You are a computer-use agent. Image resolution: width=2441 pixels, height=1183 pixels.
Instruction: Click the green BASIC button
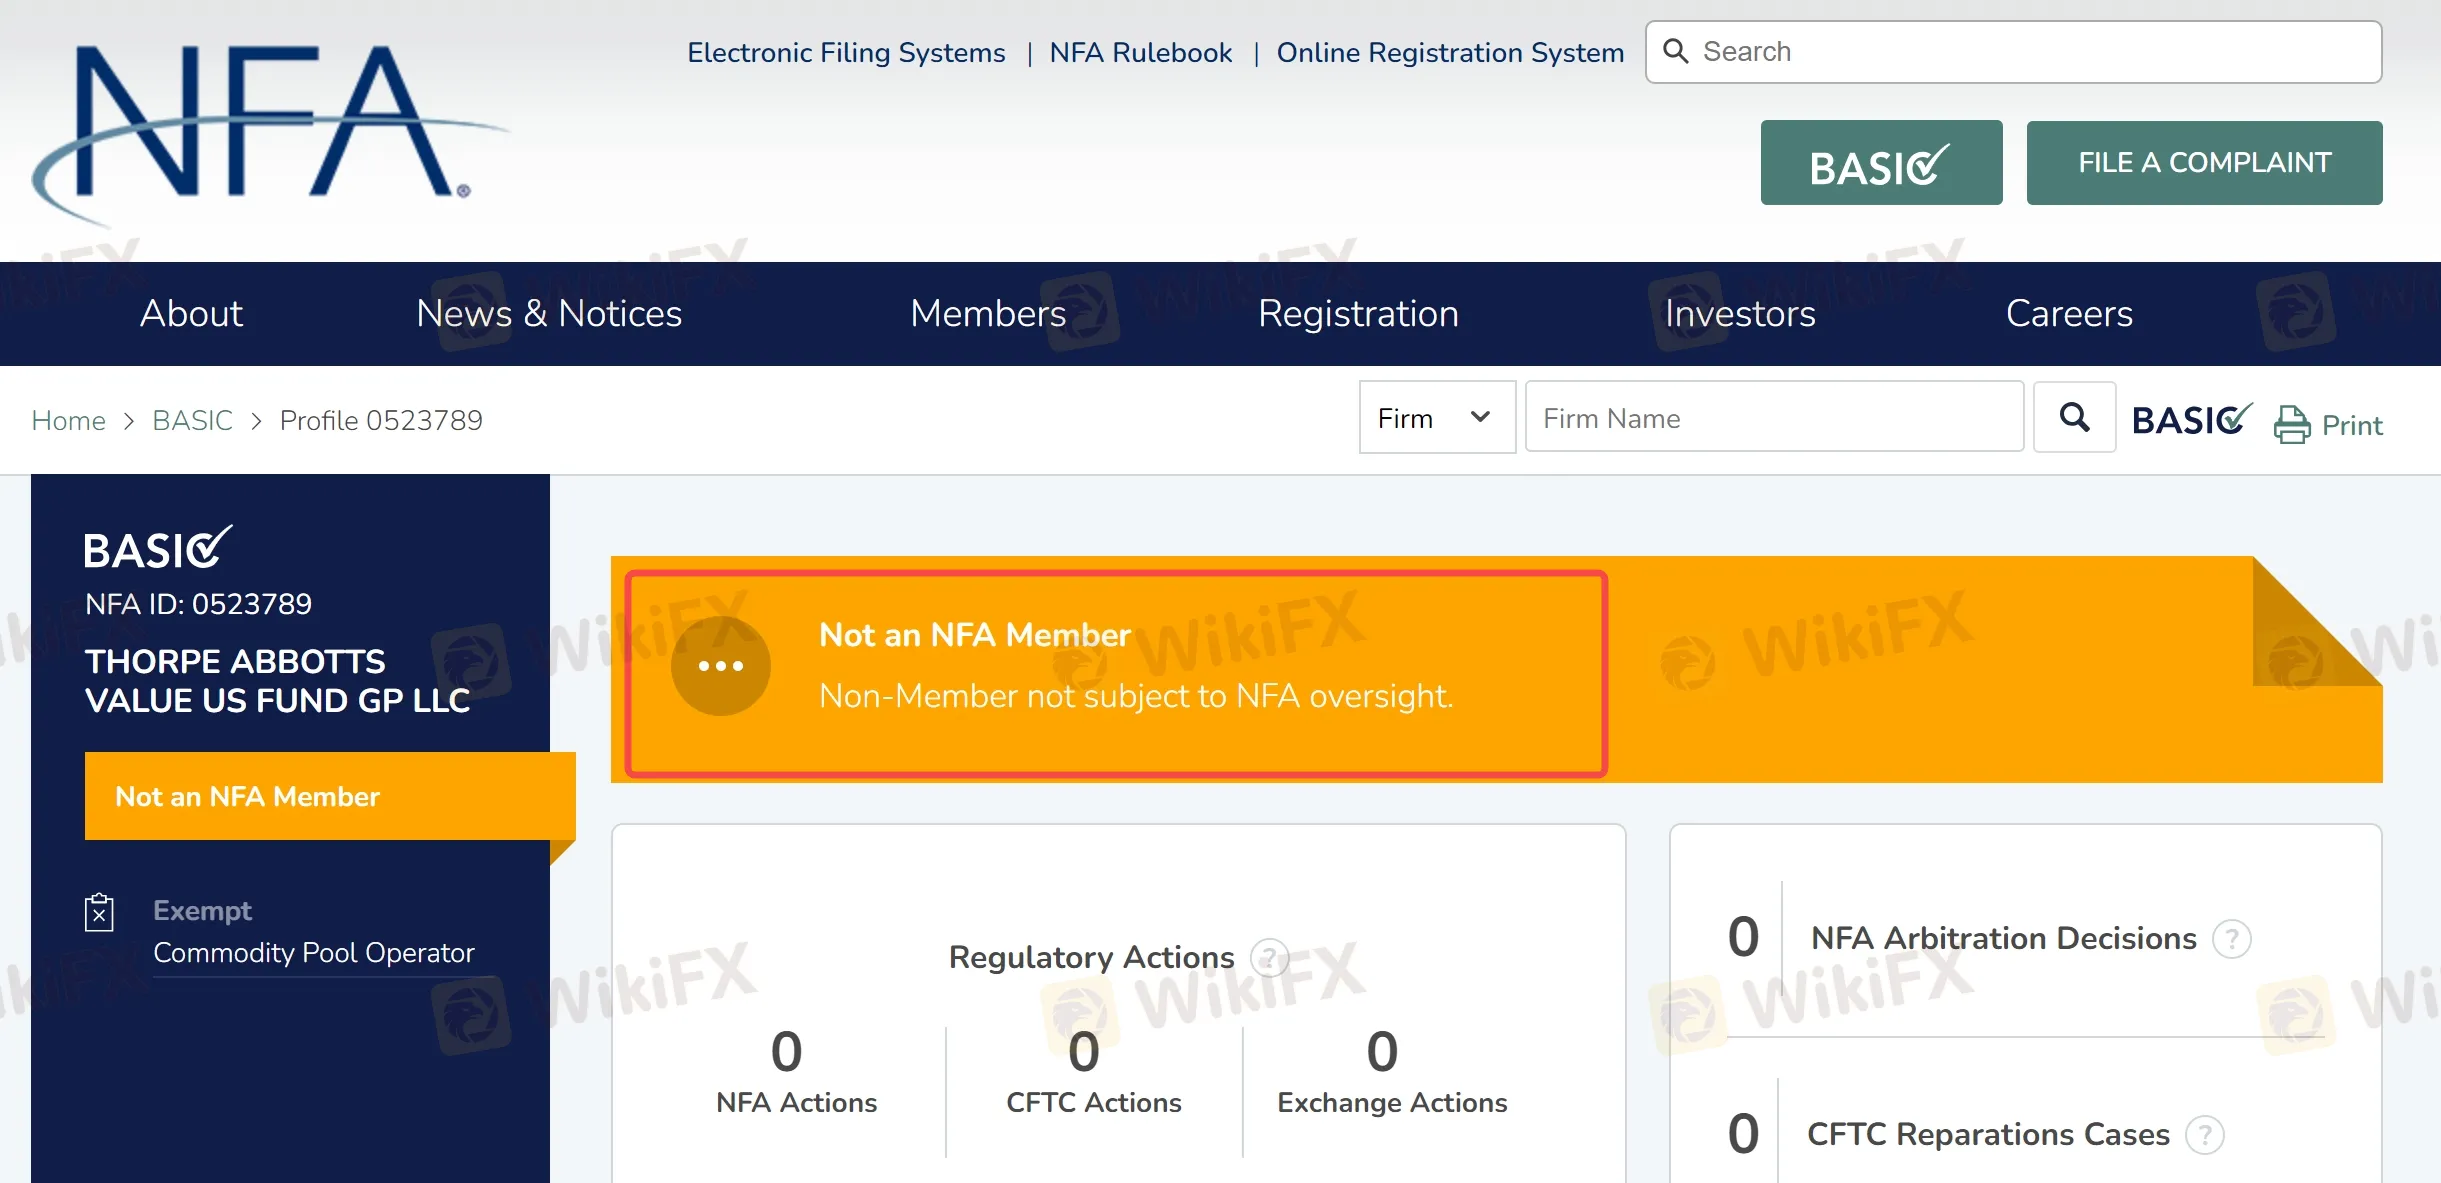coord(1881,163)
